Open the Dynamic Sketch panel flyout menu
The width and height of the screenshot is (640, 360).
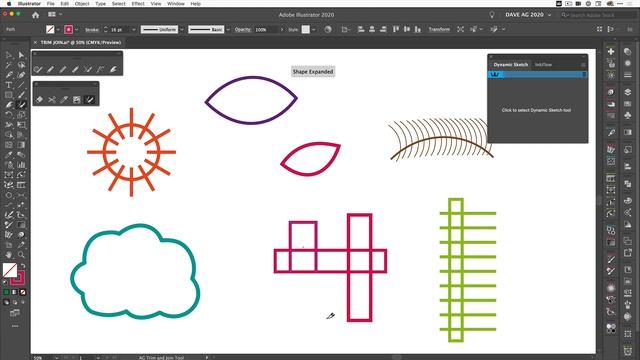click(583, 64)
